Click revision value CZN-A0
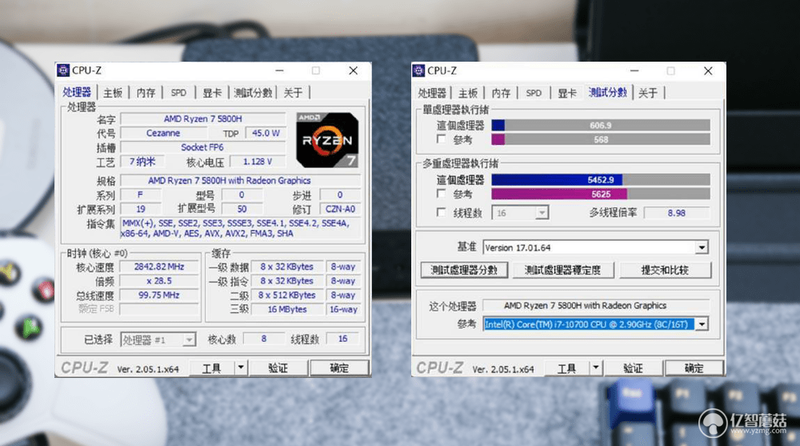The height and width of the screenshot is (446, 800). click(340, 209)
